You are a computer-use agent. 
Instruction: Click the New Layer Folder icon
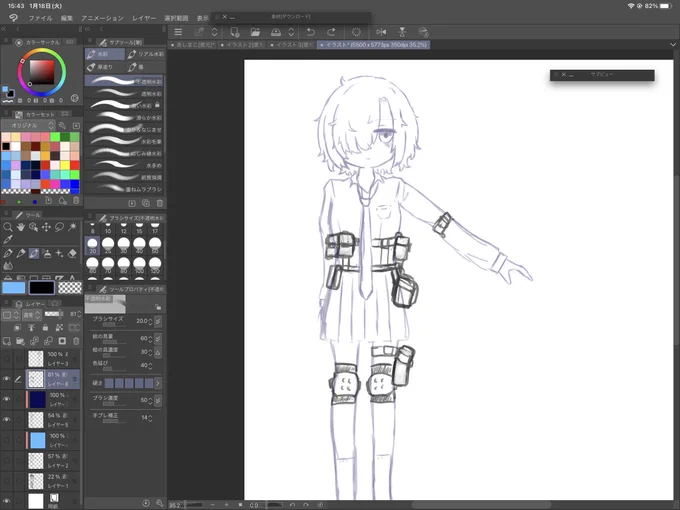coord(20,341)
